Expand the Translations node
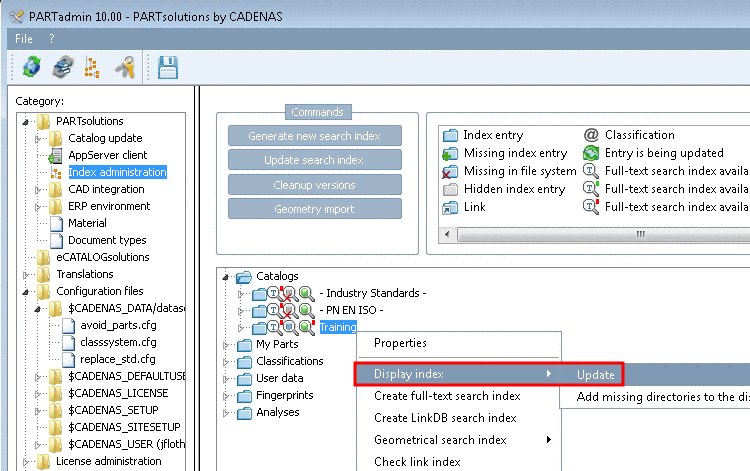 pyautogui.click(x=26, y=275)
